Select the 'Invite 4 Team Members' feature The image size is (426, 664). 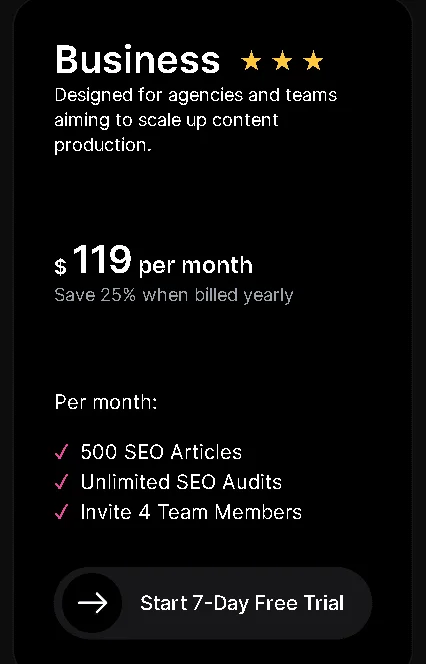click(191, 512)
